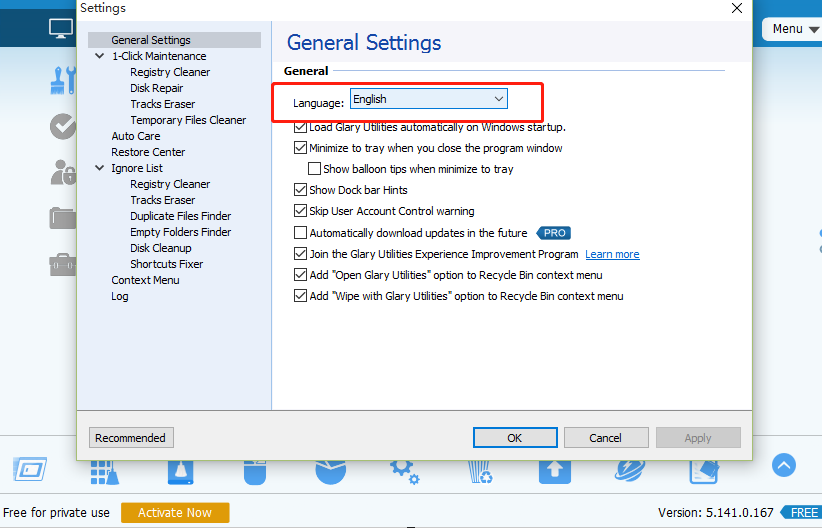The height and width of the screenshot is (528, 822).
Task: Open the grid-and-broom registry cleaner dock icon
Action: click(x=104, y=472)
